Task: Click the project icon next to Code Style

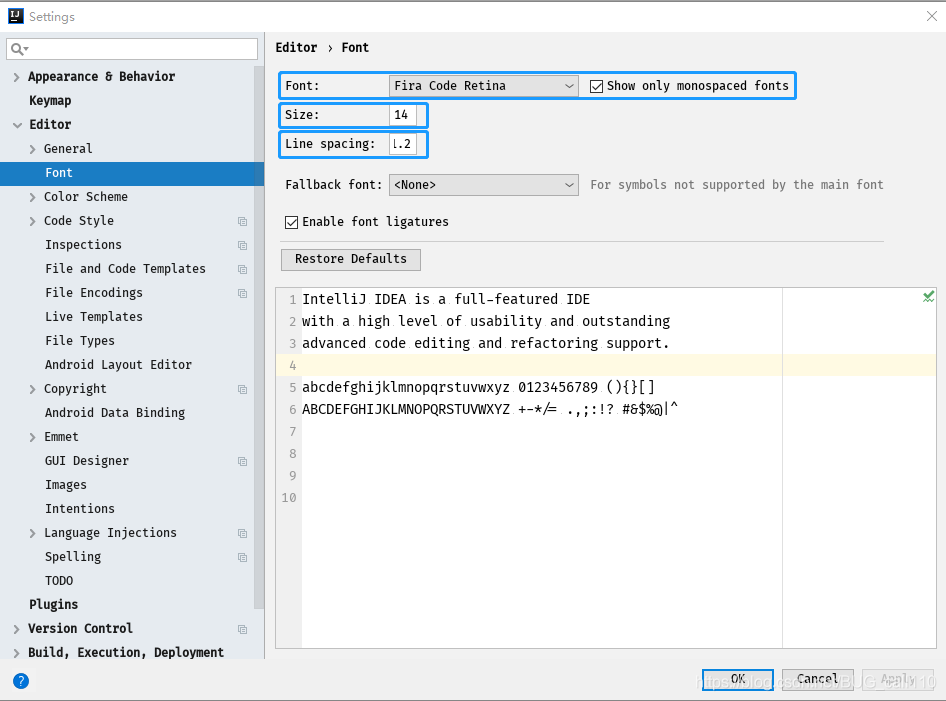Action: (x=241, y=220)
